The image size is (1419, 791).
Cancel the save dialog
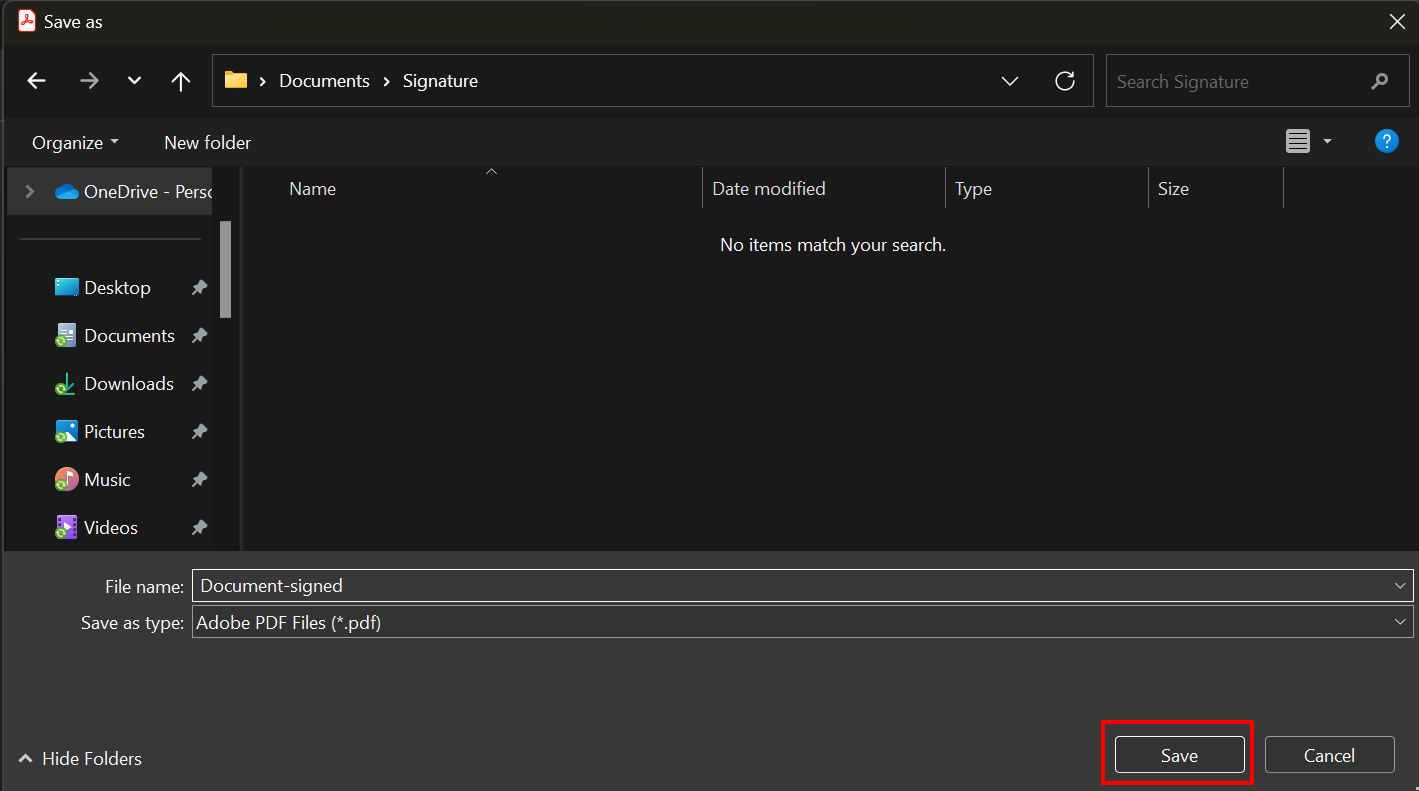1329,754
